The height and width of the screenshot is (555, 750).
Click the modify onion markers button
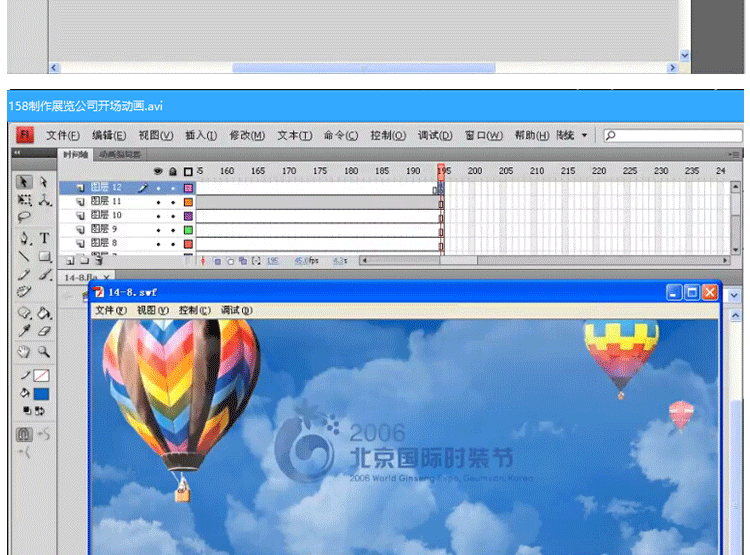(256, 261)
